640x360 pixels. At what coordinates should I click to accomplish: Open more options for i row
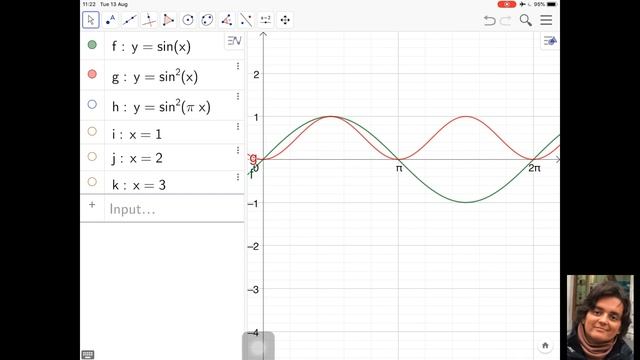tap(238, 127)
